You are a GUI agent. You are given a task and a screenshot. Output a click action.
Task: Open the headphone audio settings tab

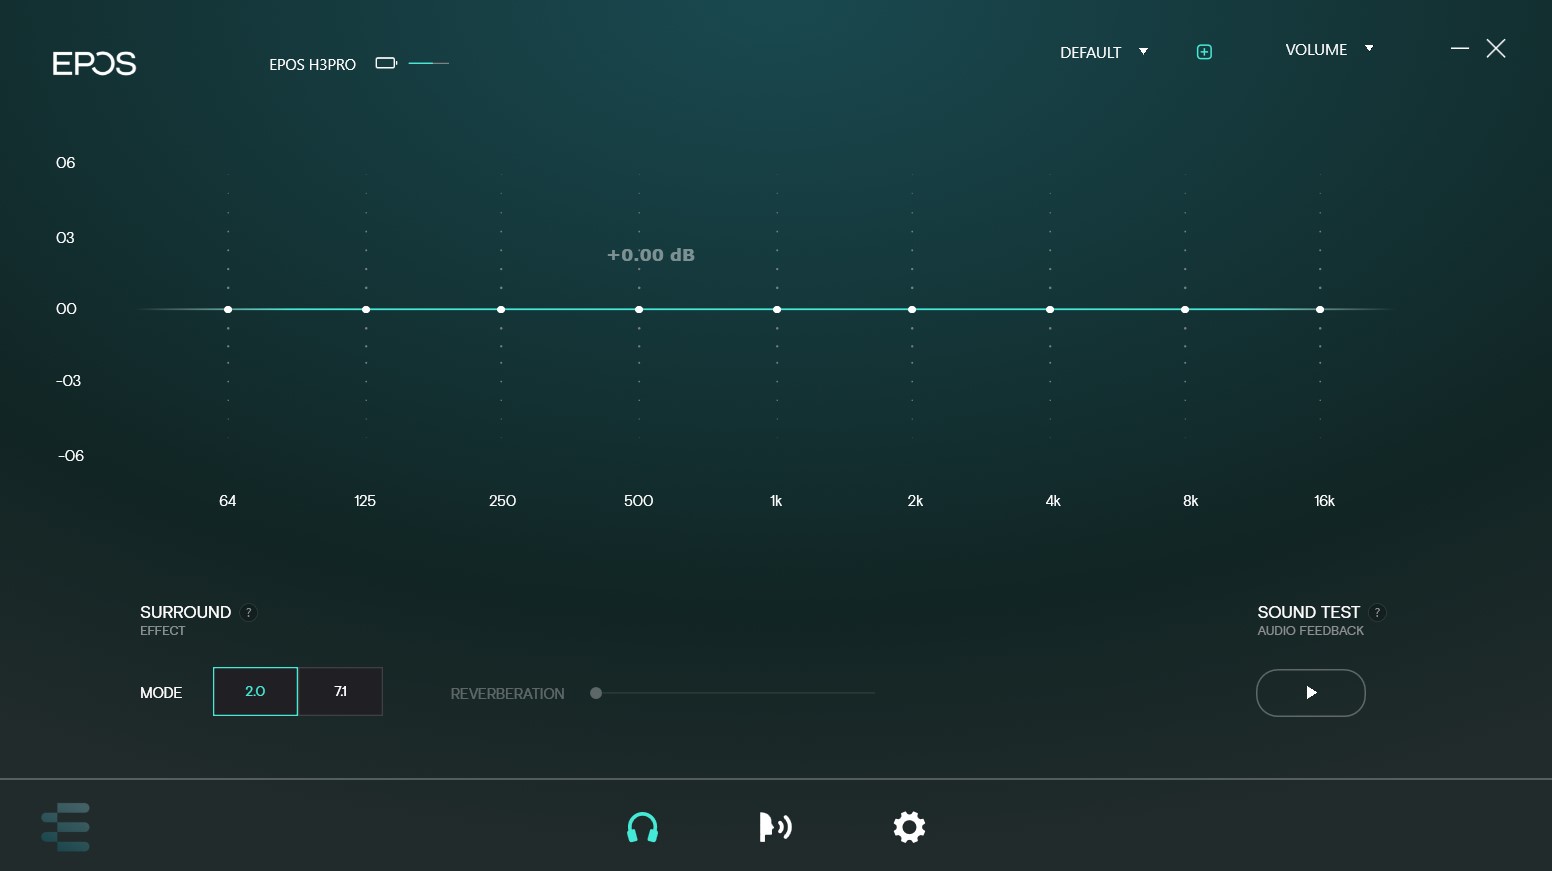(x=642, y=828)
